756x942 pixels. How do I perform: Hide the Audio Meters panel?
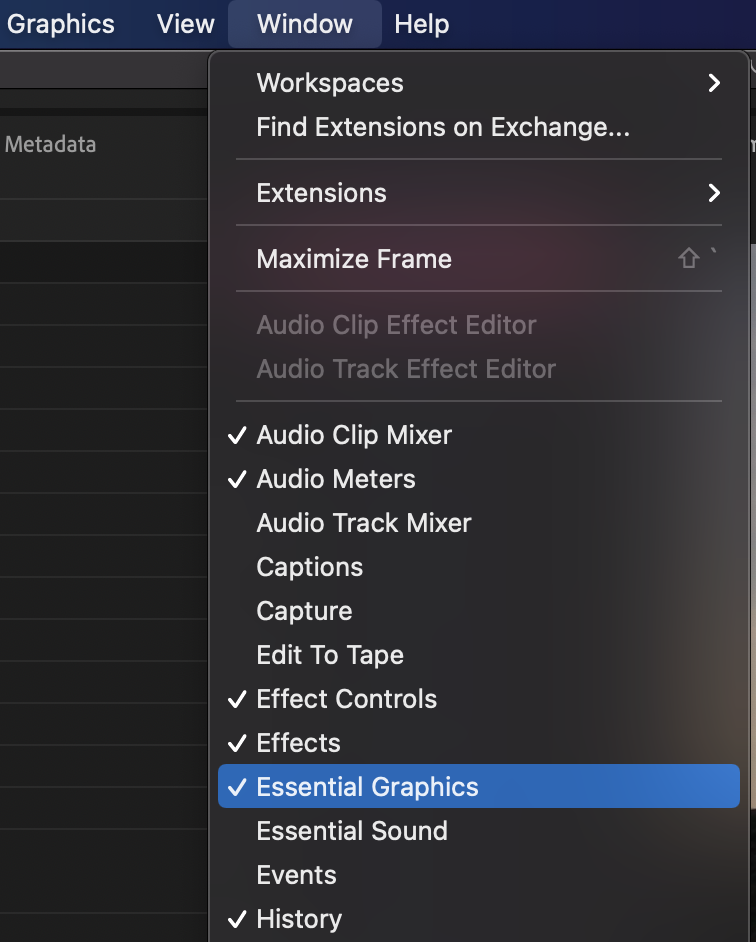(x=336, y=479)
